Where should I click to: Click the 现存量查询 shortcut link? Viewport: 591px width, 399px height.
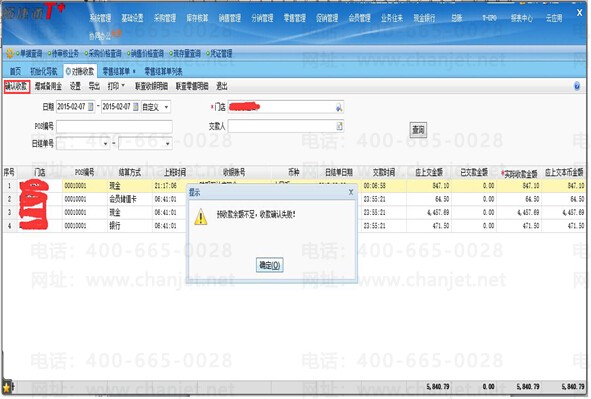[x=187, y=54]
